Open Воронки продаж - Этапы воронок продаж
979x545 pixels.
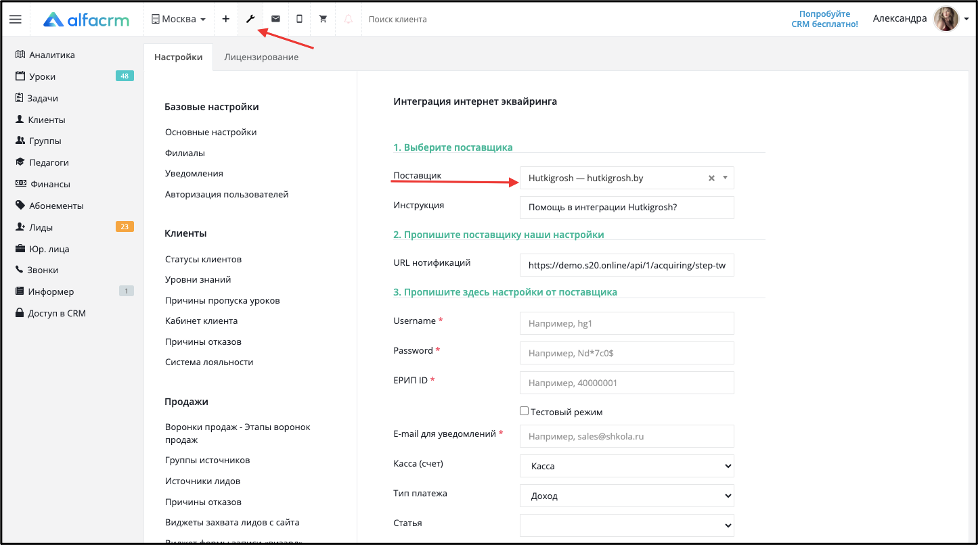[238, 433]
